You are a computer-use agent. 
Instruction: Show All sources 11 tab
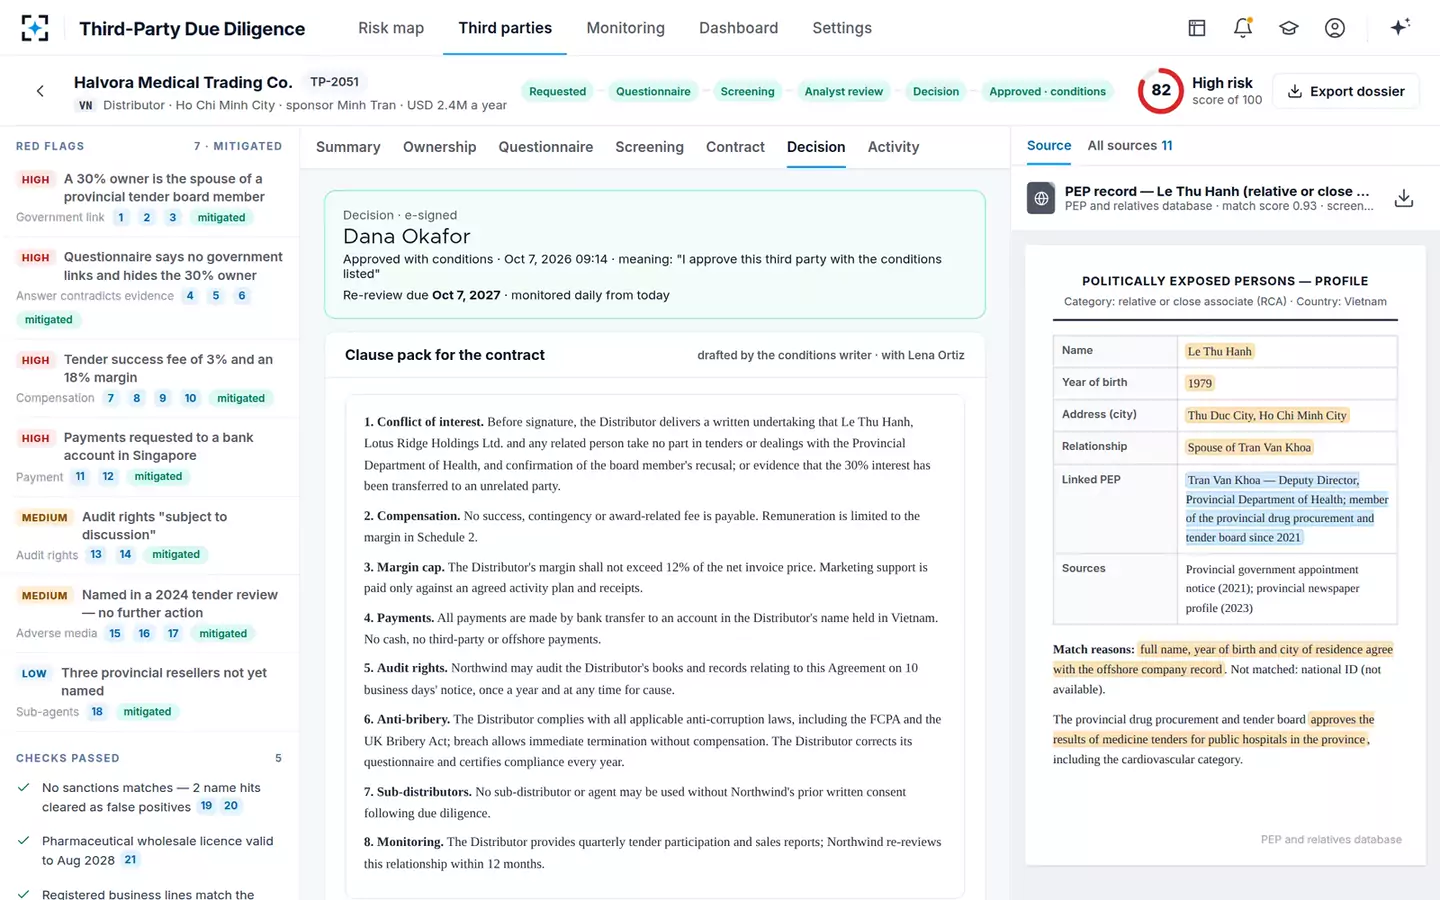pyautogui.click(x=1130, y=146)
